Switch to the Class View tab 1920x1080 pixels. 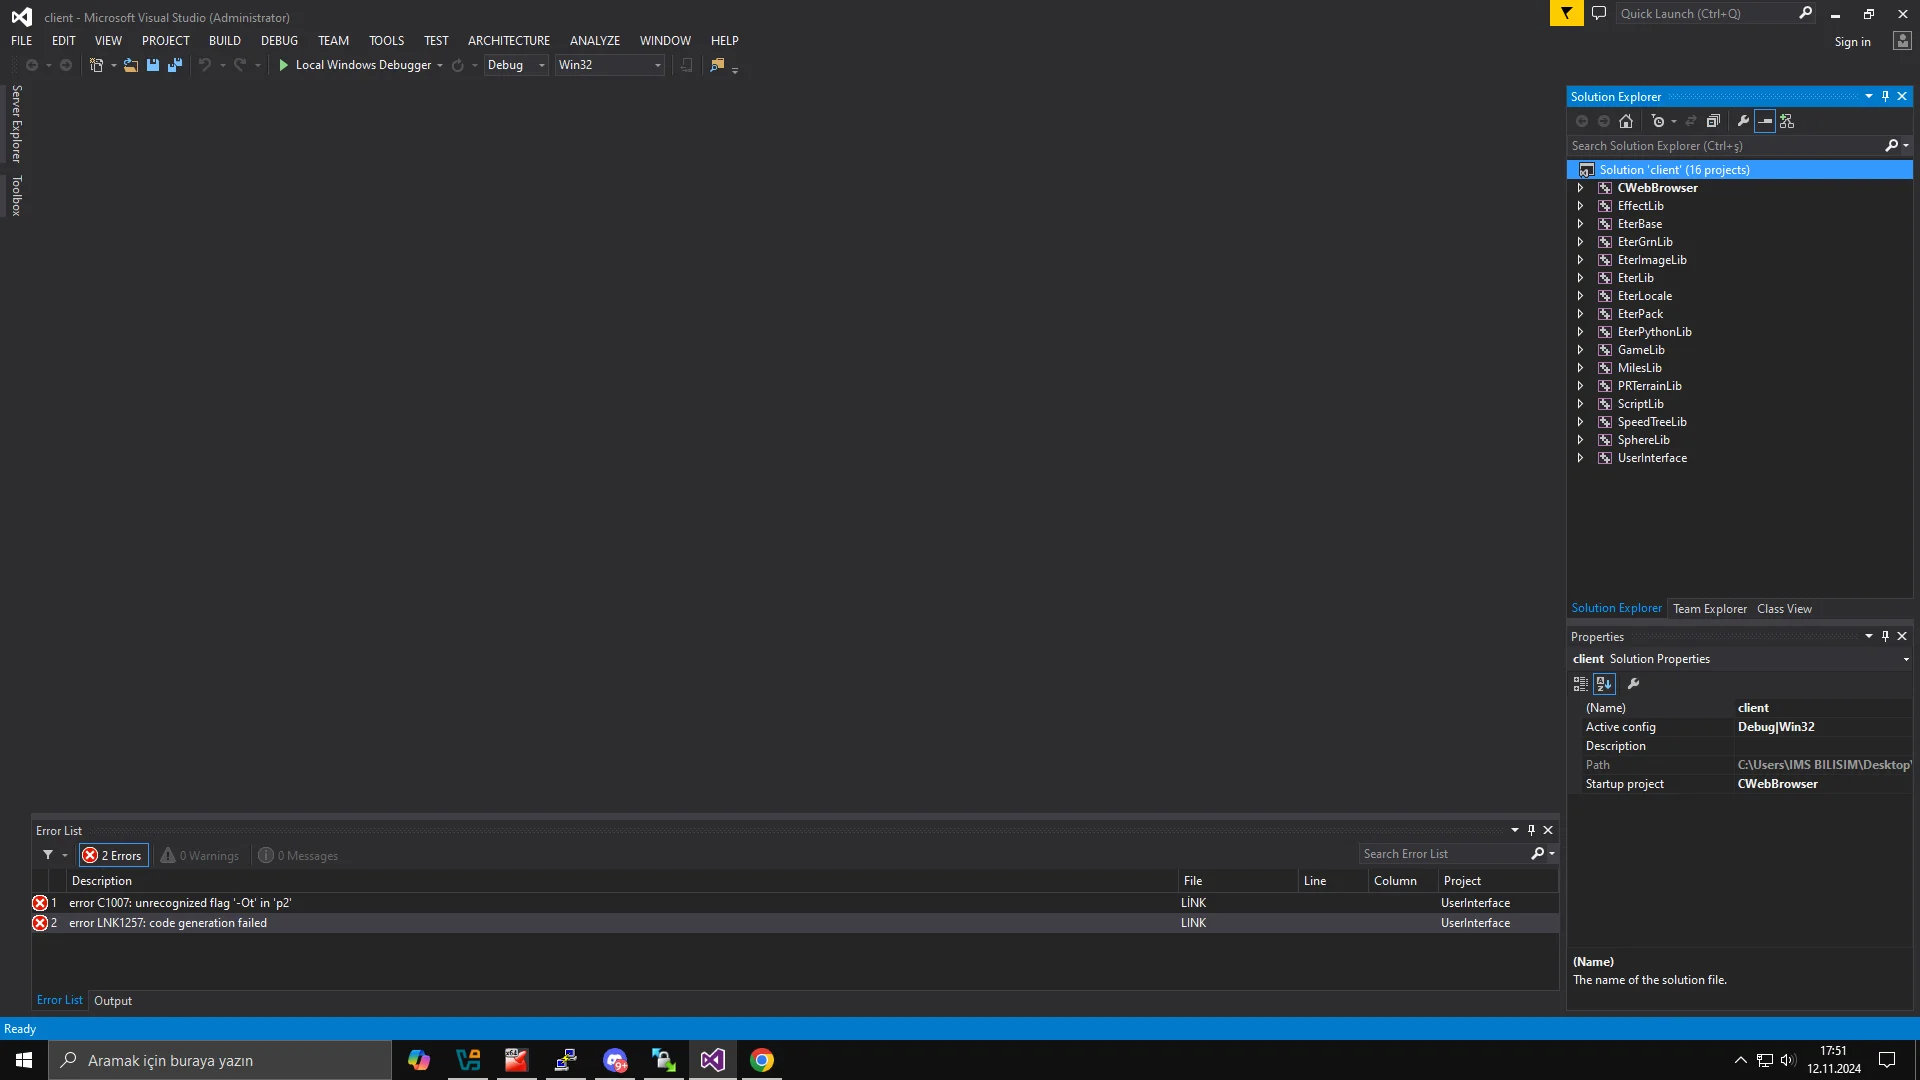coord(1784,609)
